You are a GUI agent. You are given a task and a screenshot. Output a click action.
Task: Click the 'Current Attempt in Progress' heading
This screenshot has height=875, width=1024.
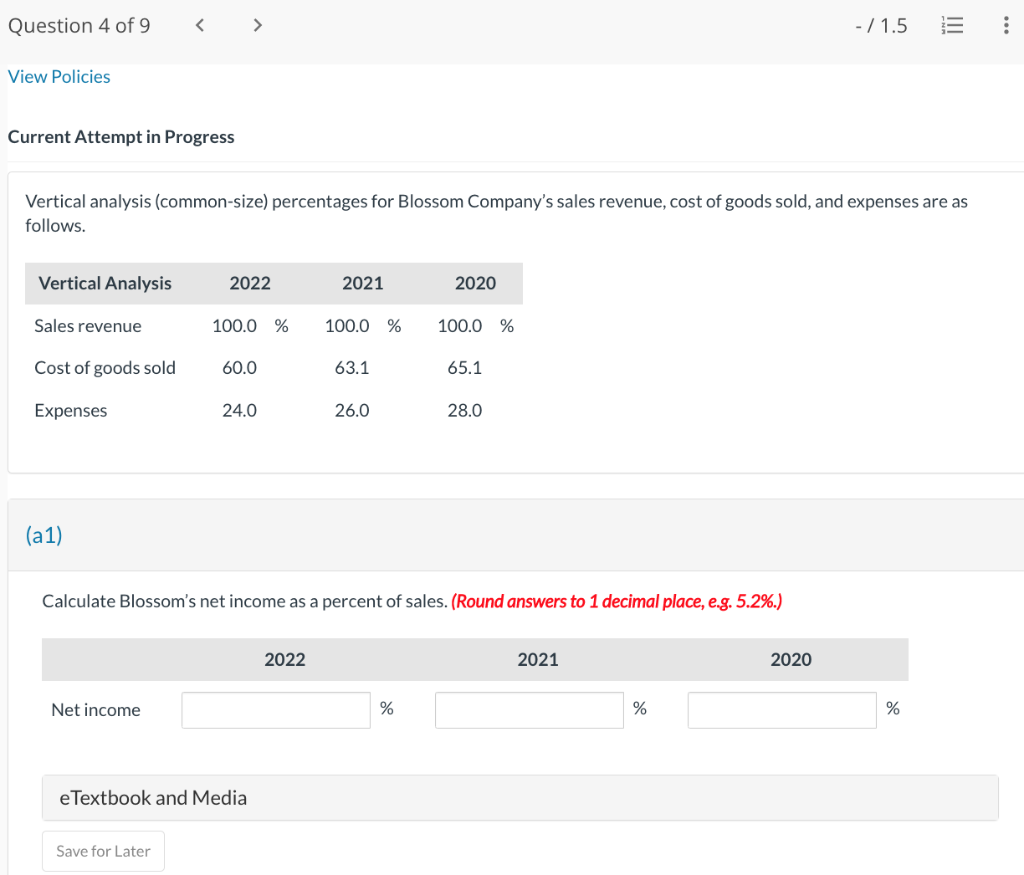[121, 137]
